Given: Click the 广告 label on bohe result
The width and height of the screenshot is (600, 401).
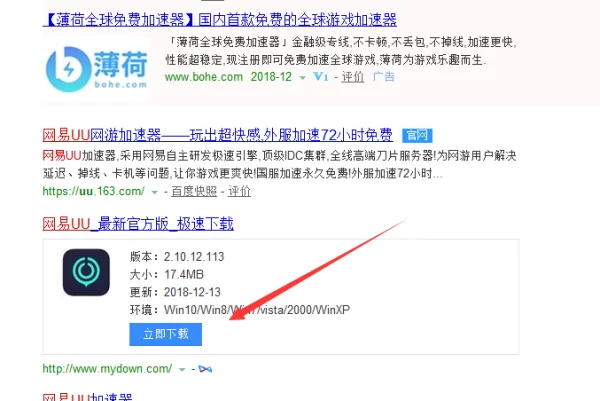Looking at the screenshot, I should coord(383,77).
